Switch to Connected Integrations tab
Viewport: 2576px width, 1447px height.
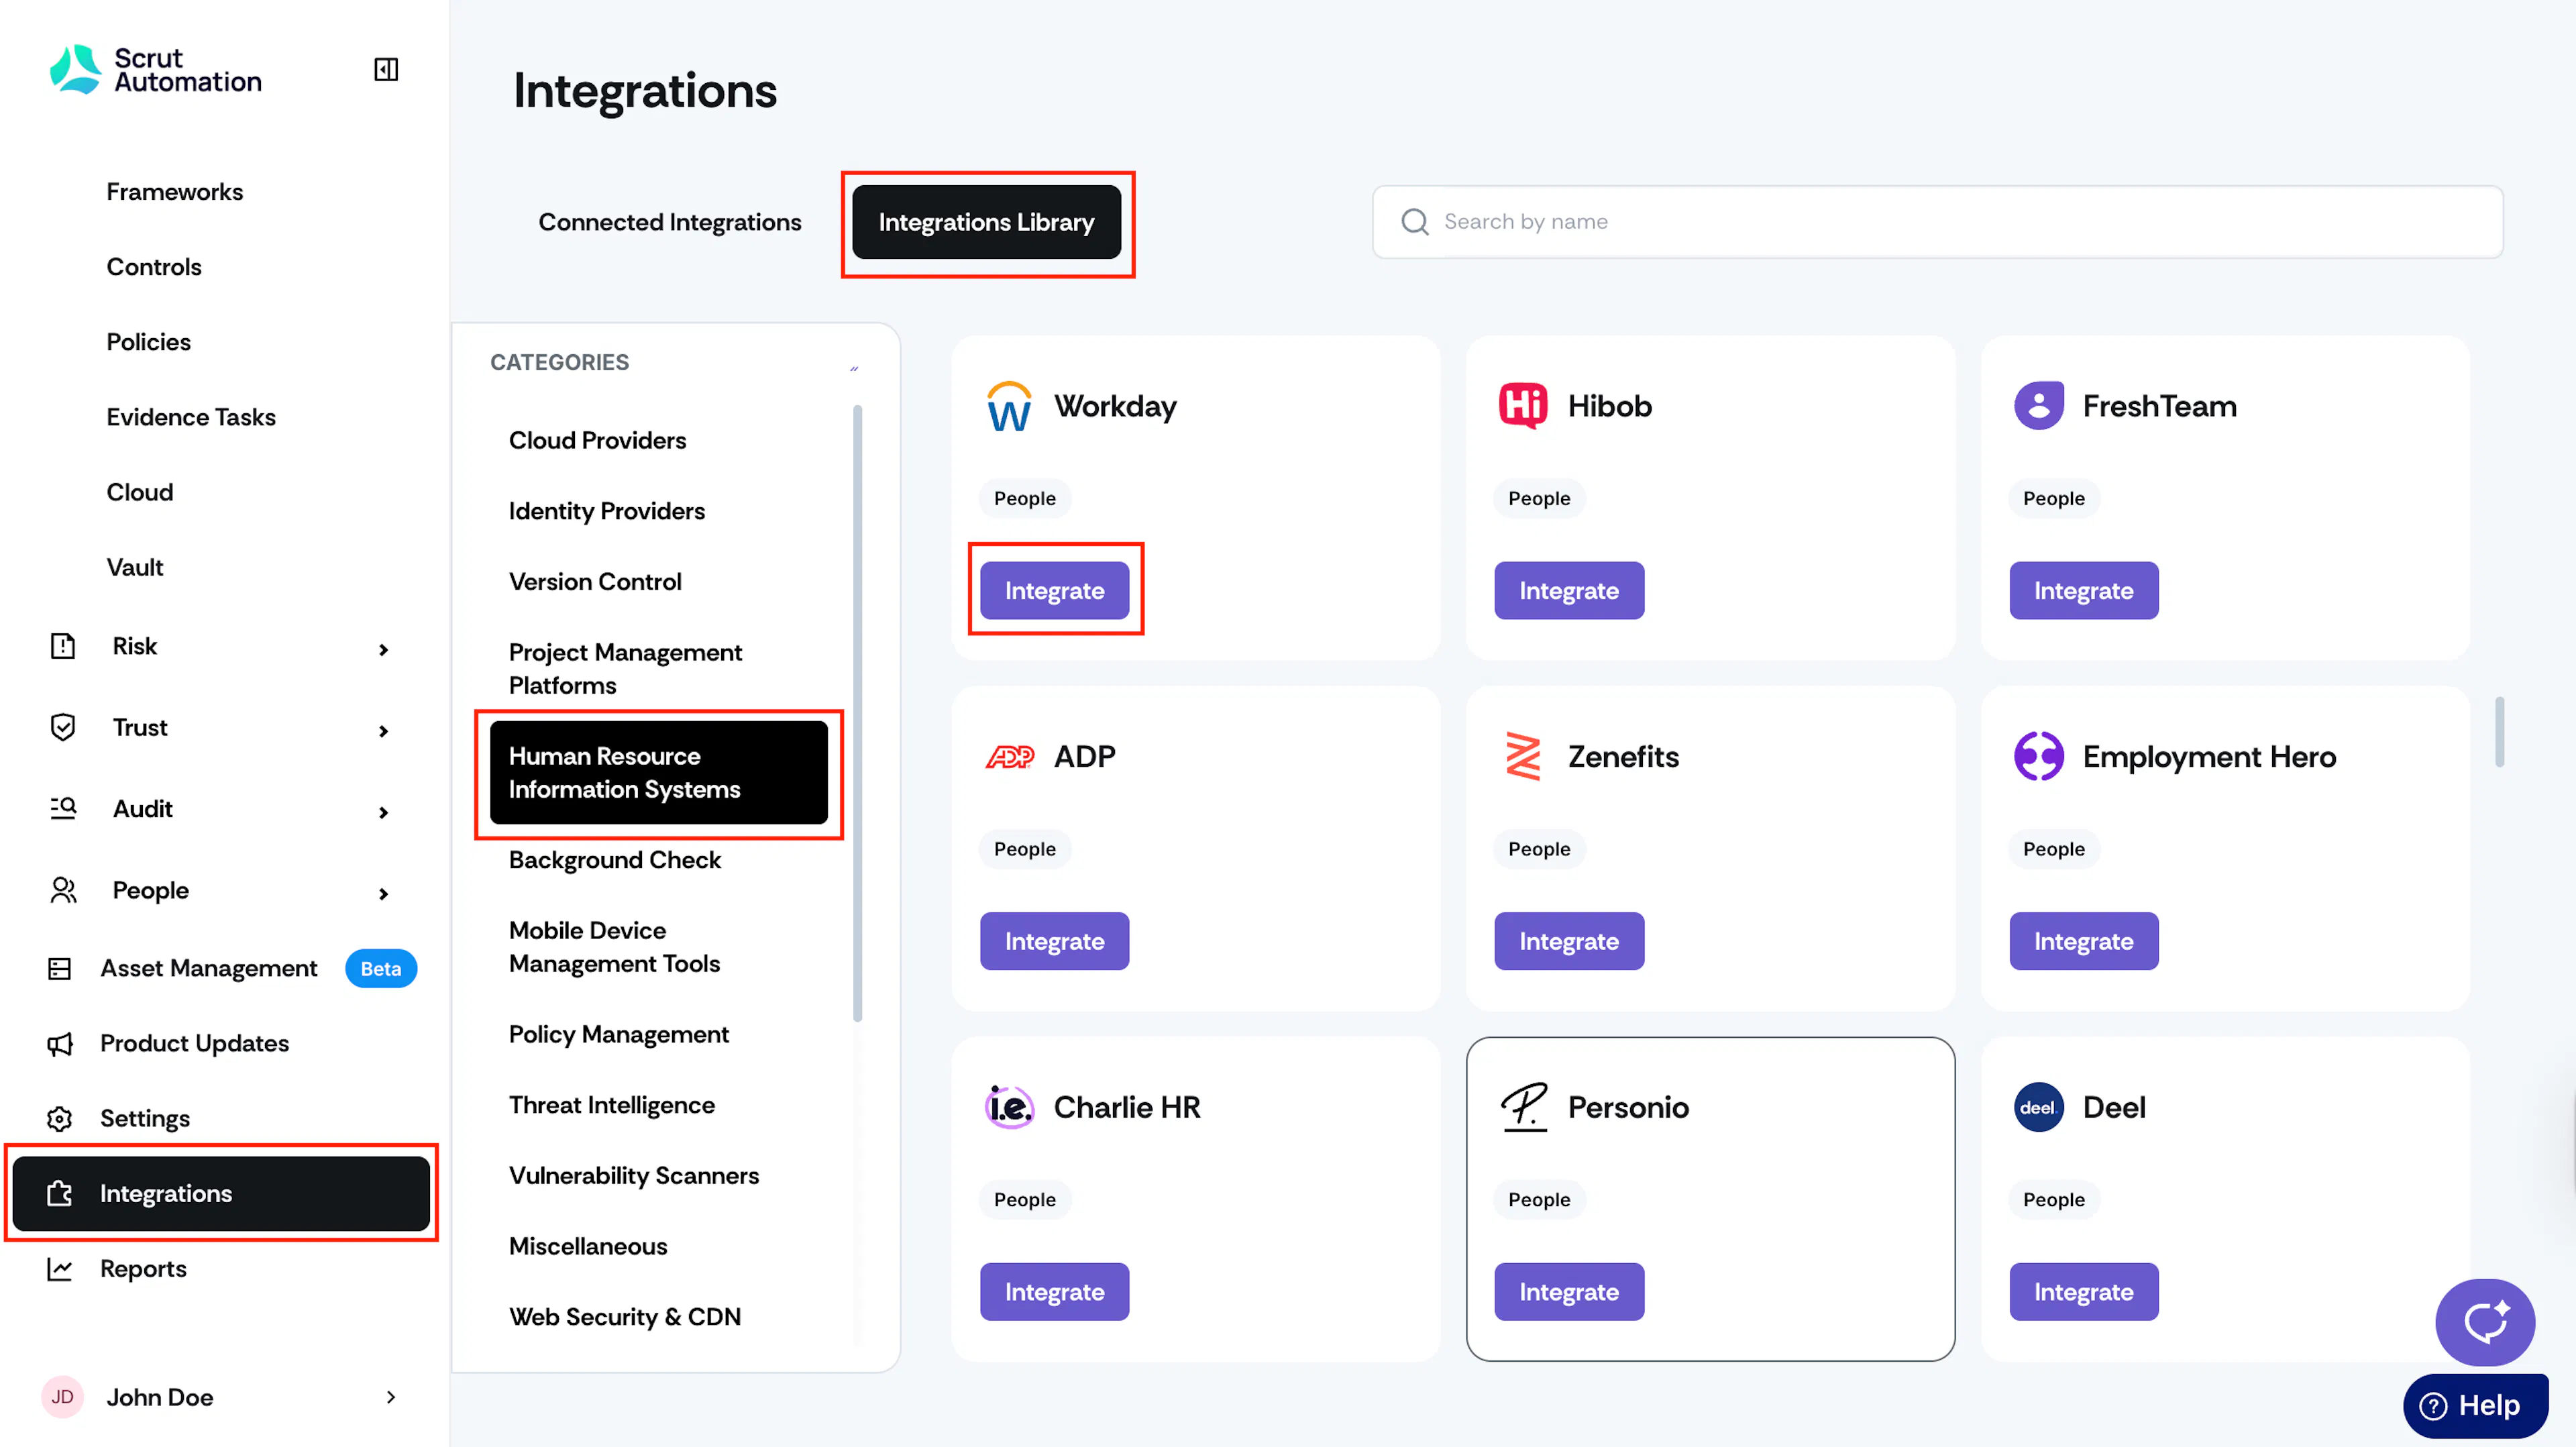tap(670, 222)
